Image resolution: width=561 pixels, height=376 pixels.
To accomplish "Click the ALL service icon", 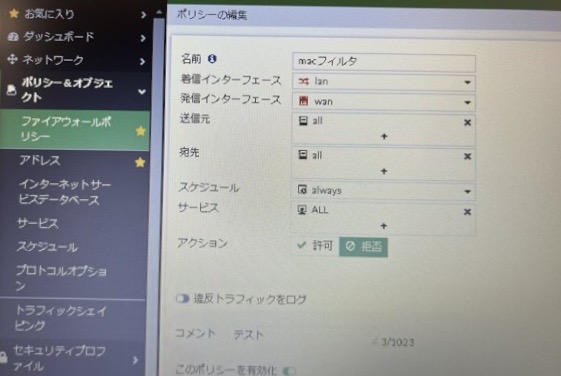I will click(302, 210).
